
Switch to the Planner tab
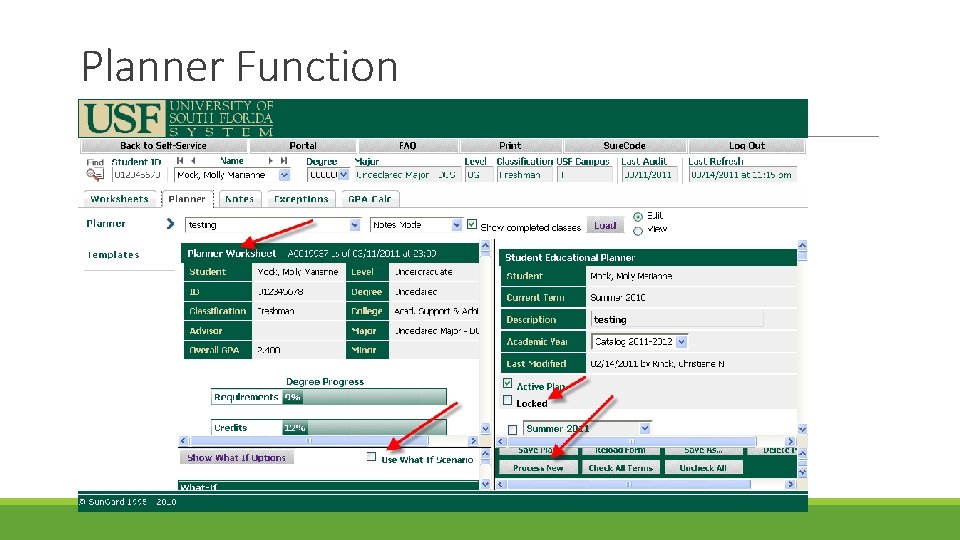[187, 199]
